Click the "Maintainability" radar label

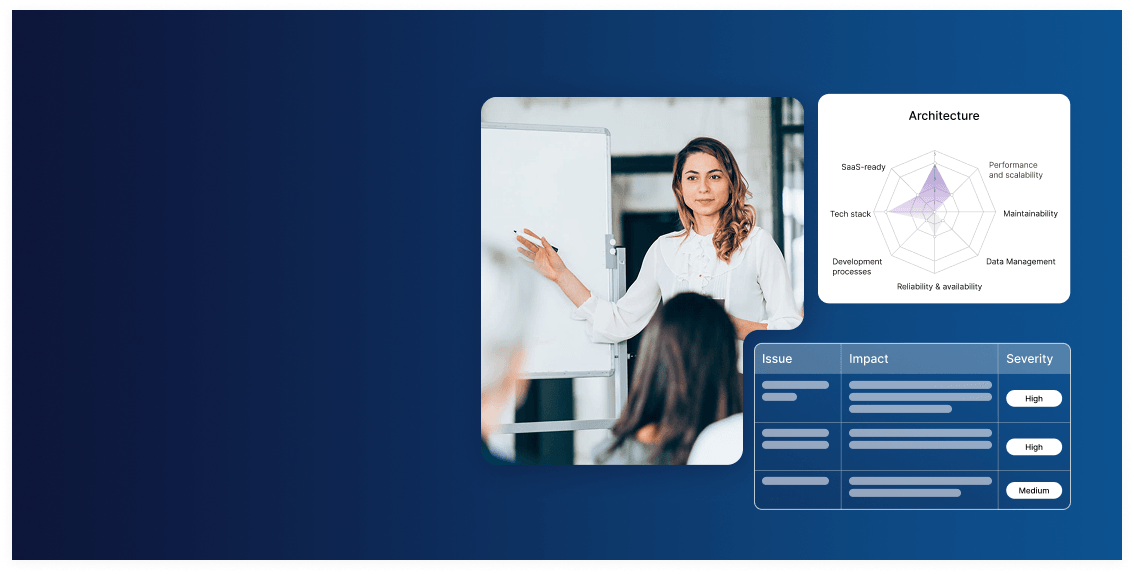pyautogui.click(x=1030, y=214)
